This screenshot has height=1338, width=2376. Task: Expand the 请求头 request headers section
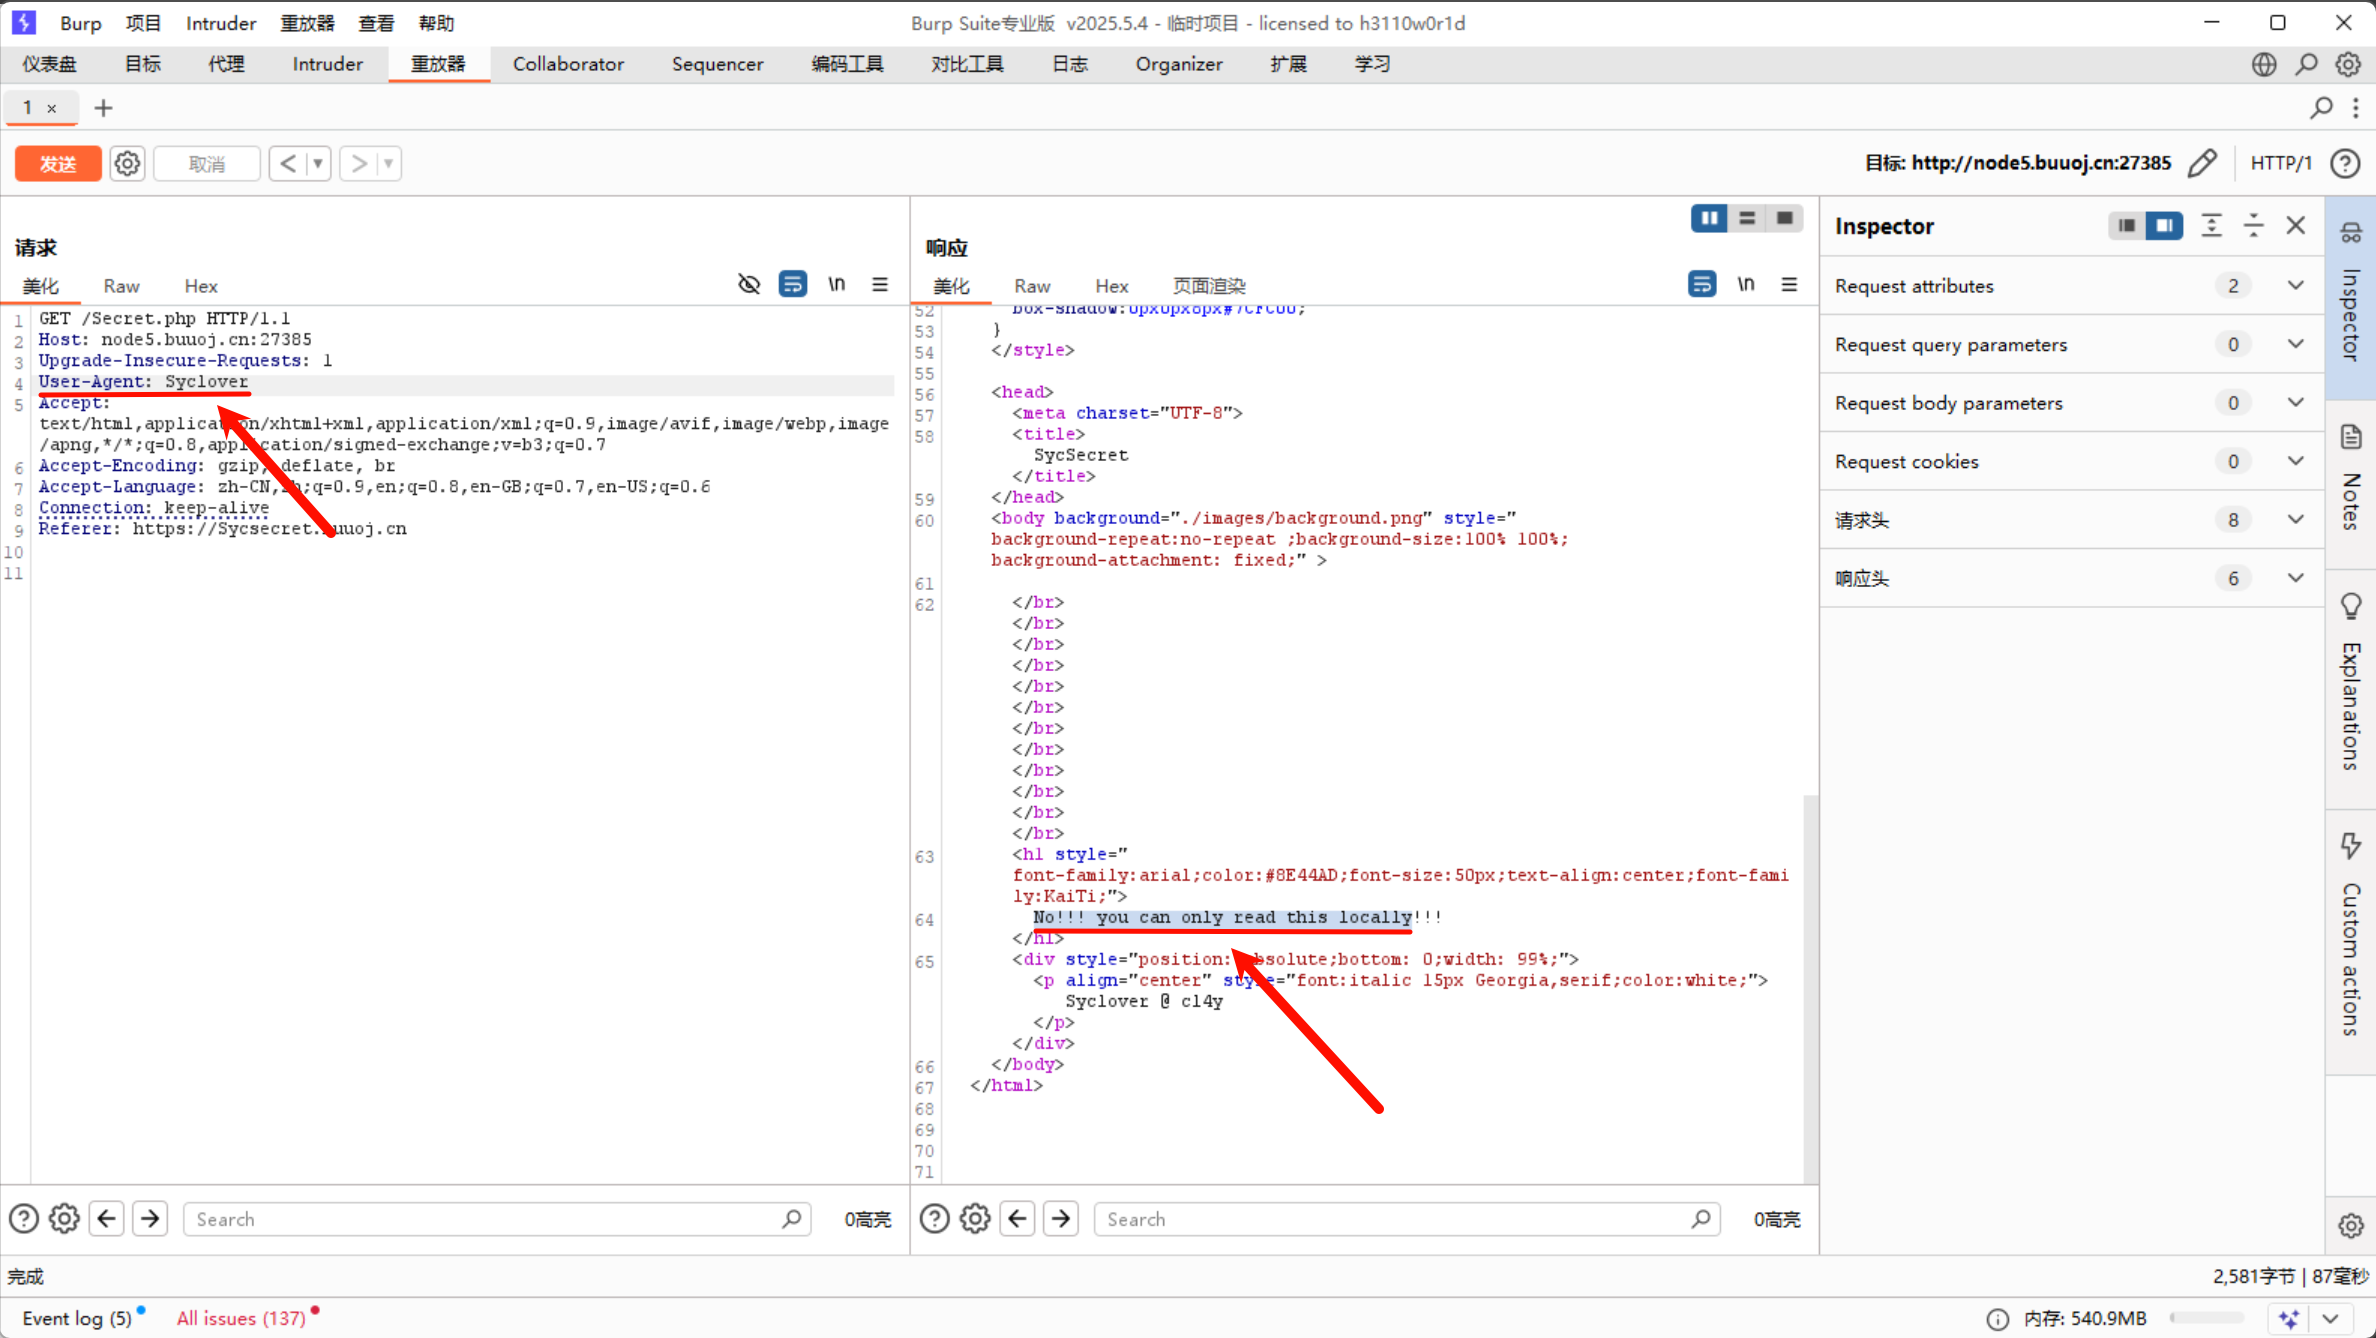point(2295,520)
